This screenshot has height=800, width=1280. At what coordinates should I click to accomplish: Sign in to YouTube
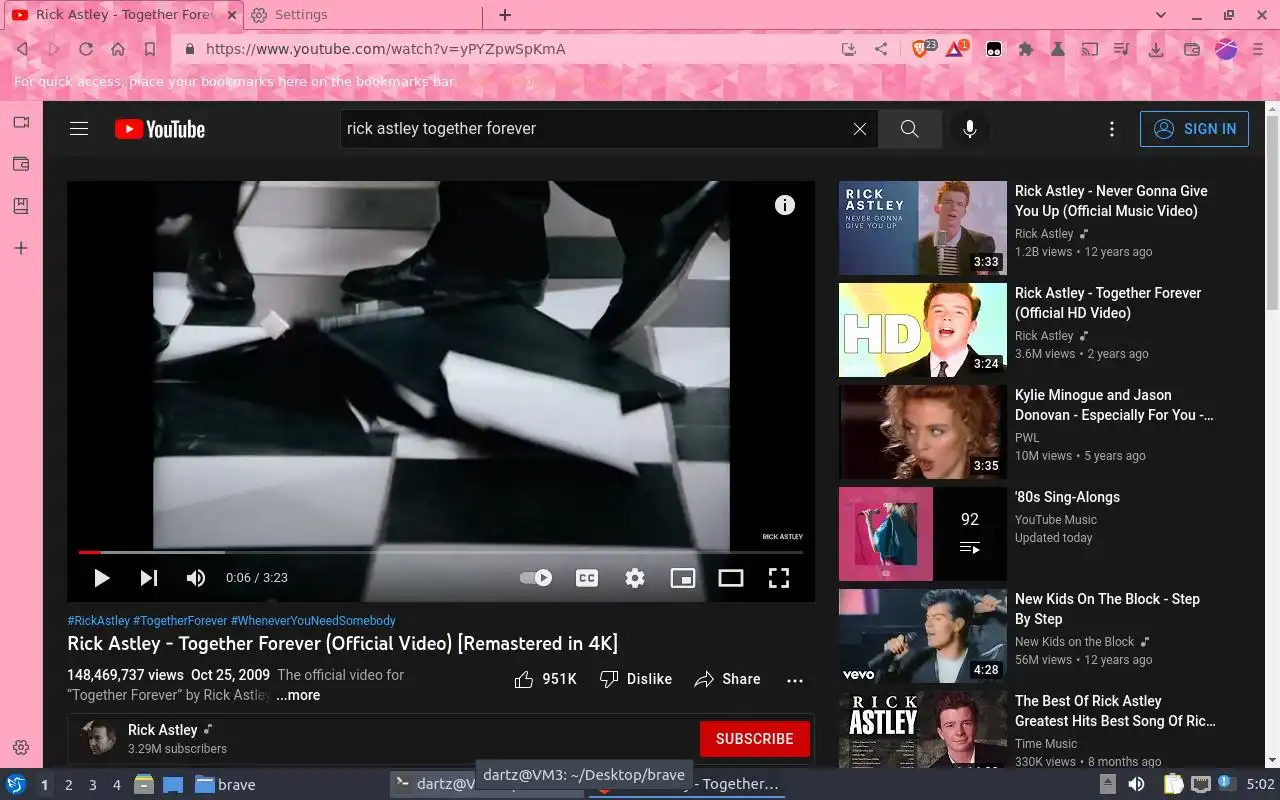click(x=1194, y=129)
